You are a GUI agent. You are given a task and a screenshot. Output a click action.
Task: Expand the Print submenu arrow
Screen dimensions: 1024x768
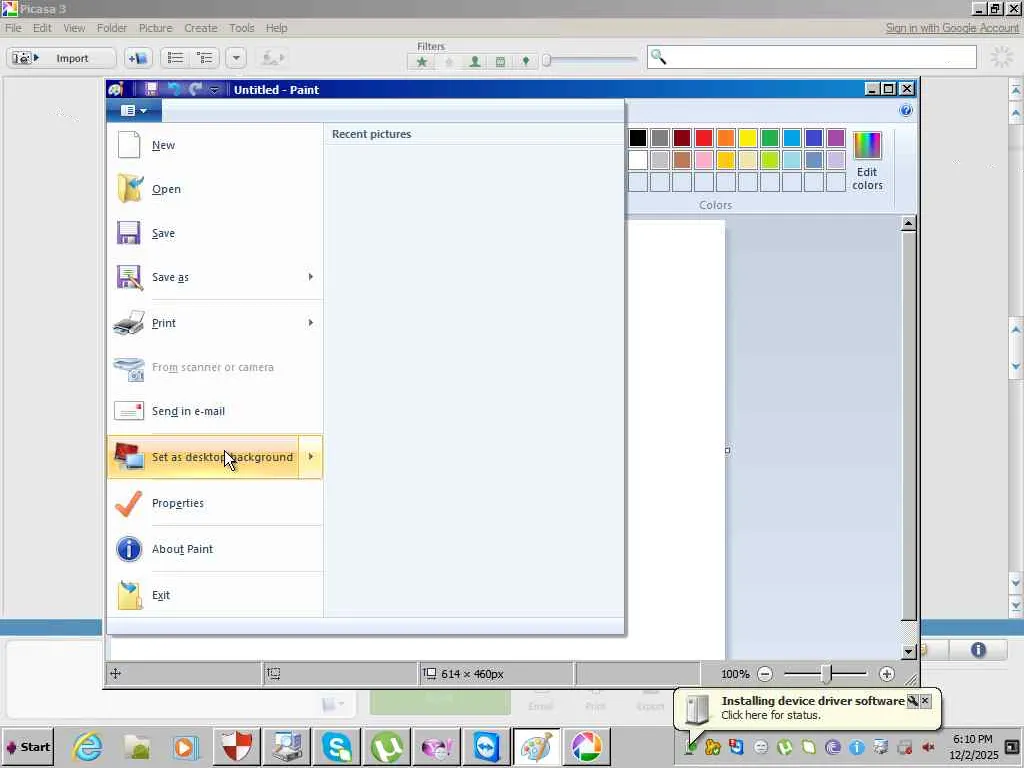[311, 323]
